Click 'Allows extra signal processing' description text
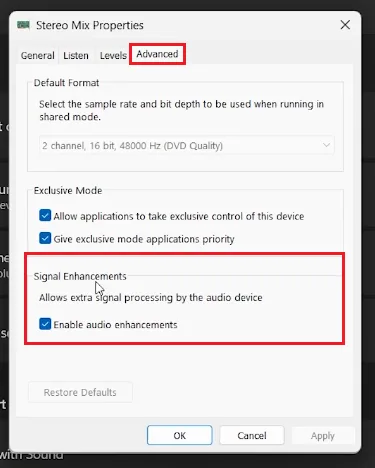 click(151, 297)
